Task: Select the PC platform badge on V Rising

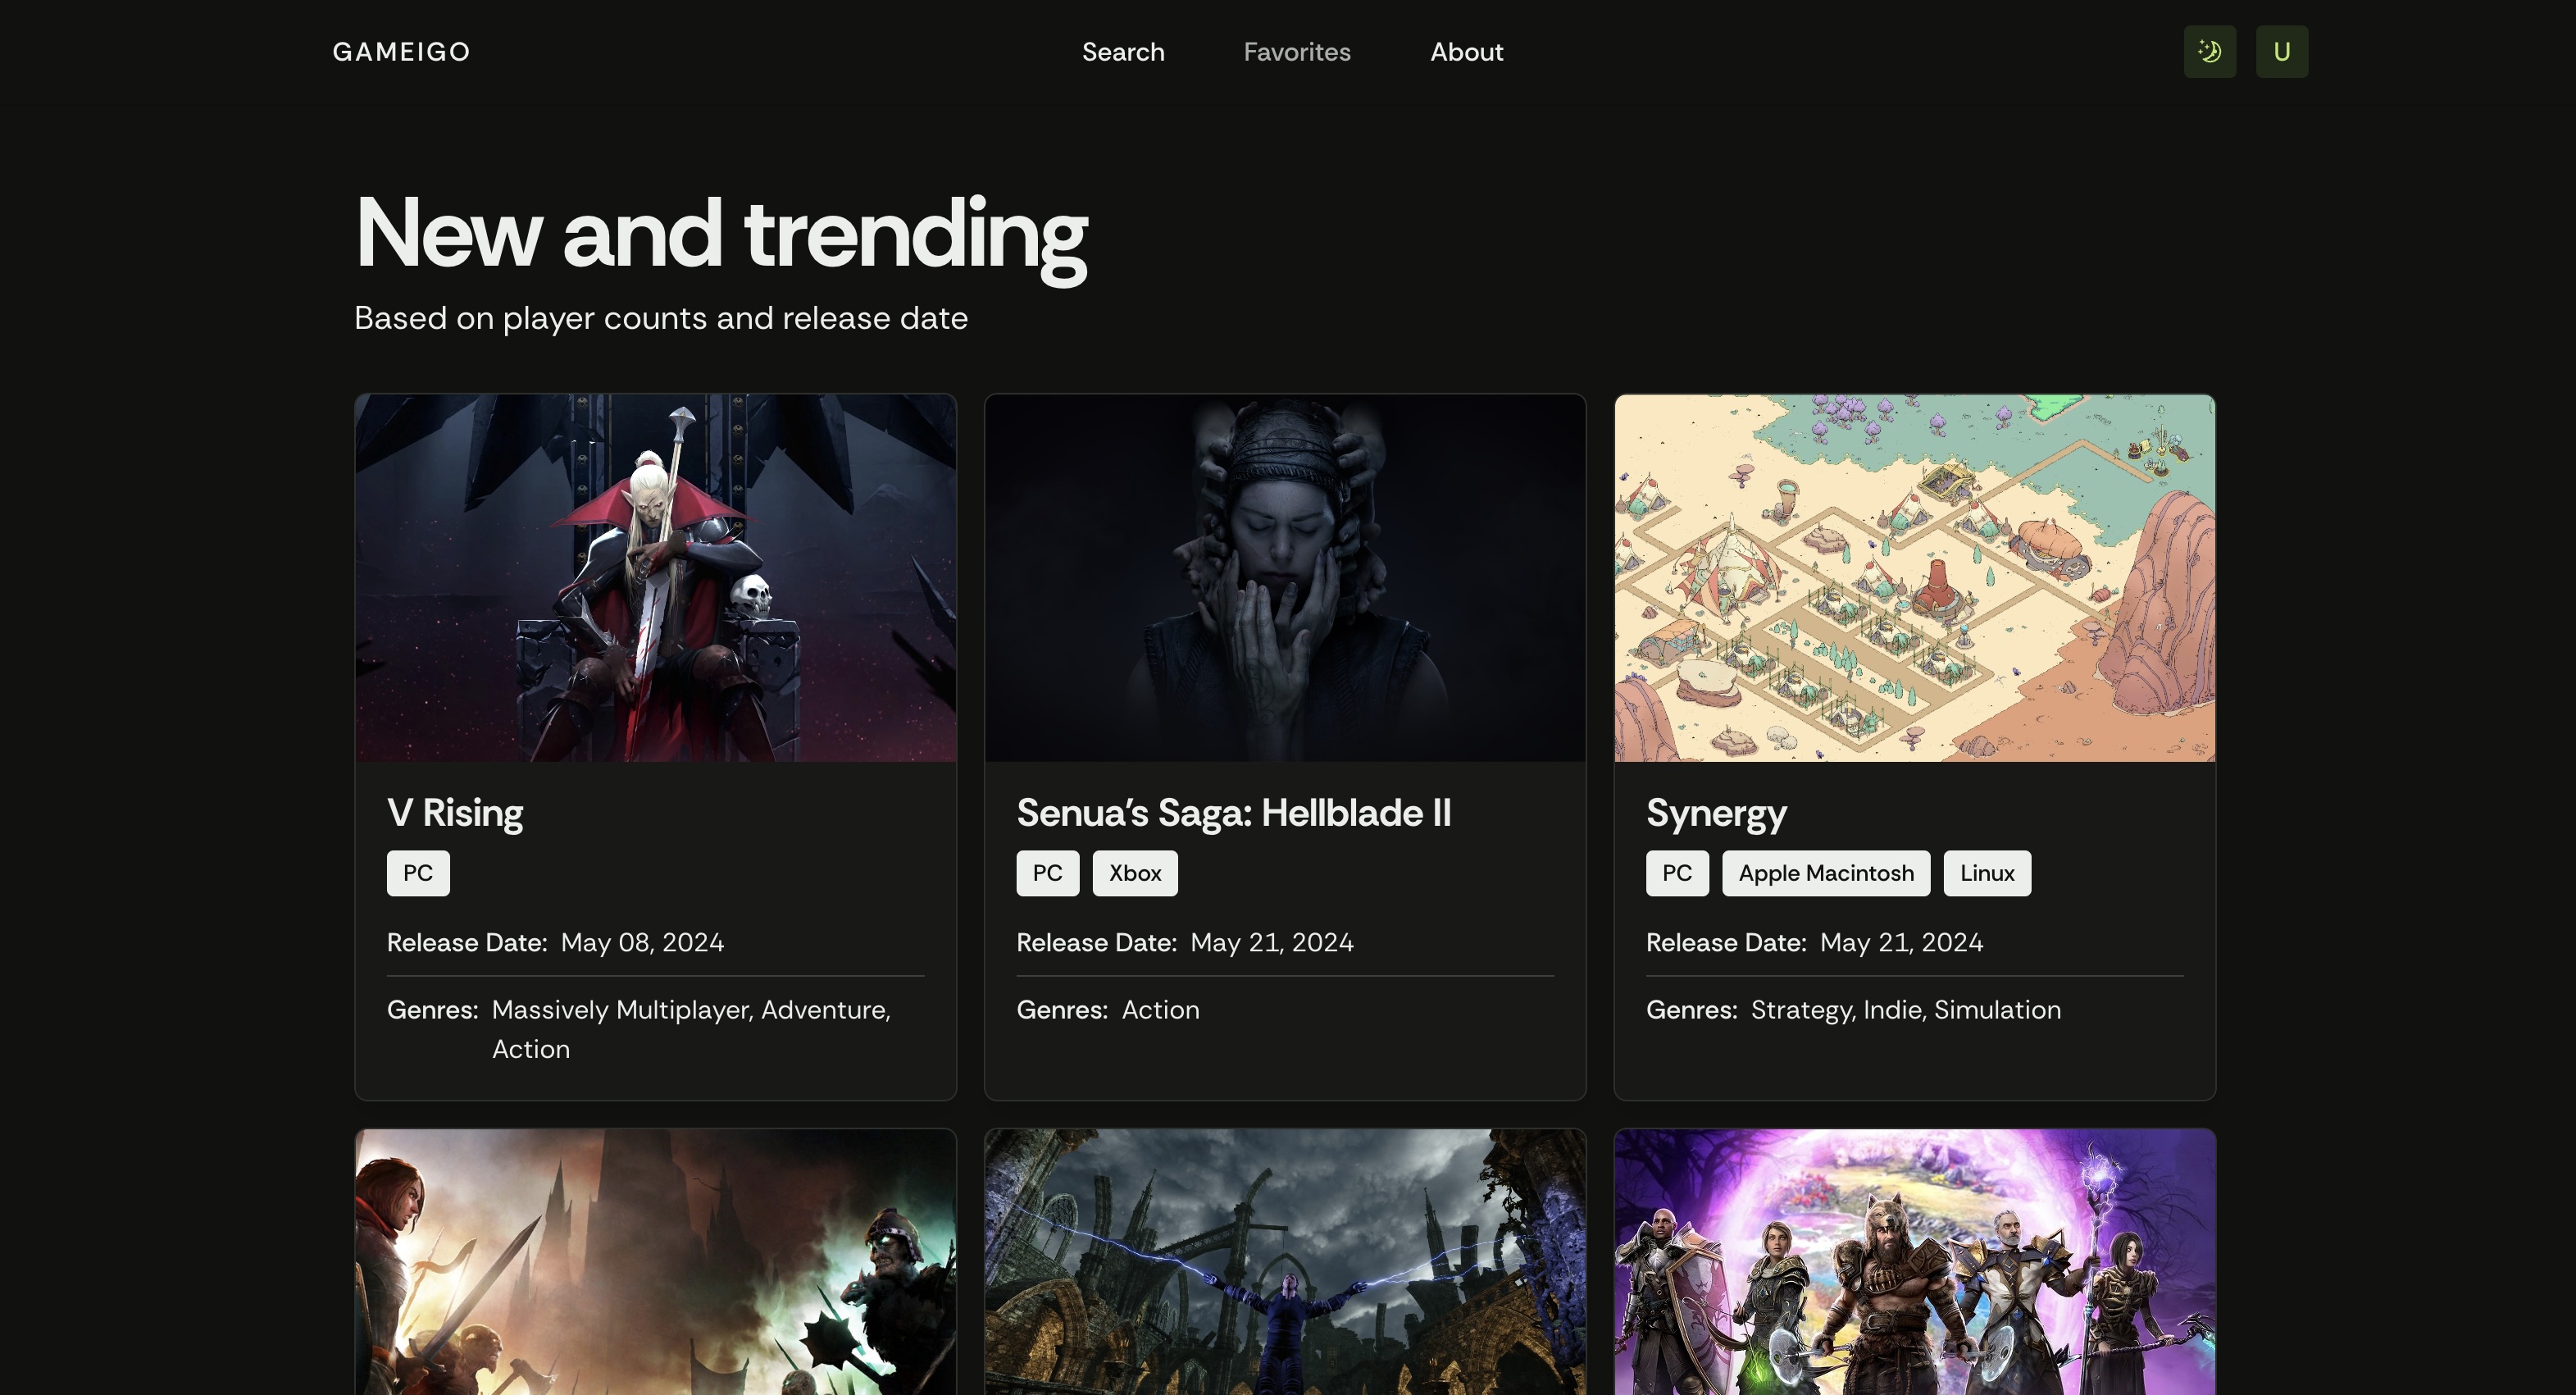Action: point(417,872)
